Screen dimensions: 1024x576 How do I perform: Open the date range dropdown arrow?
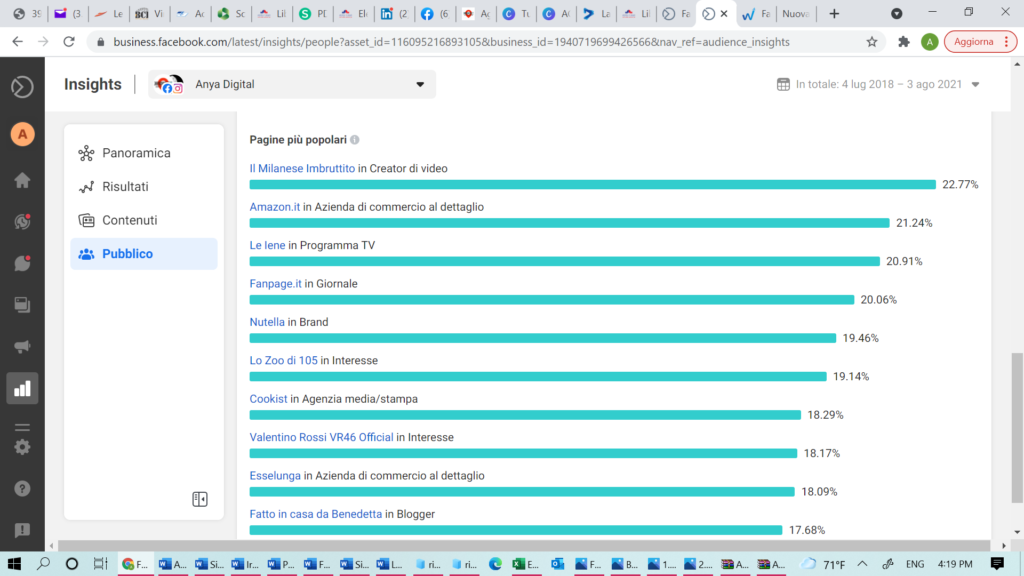[x=976, y=85]
